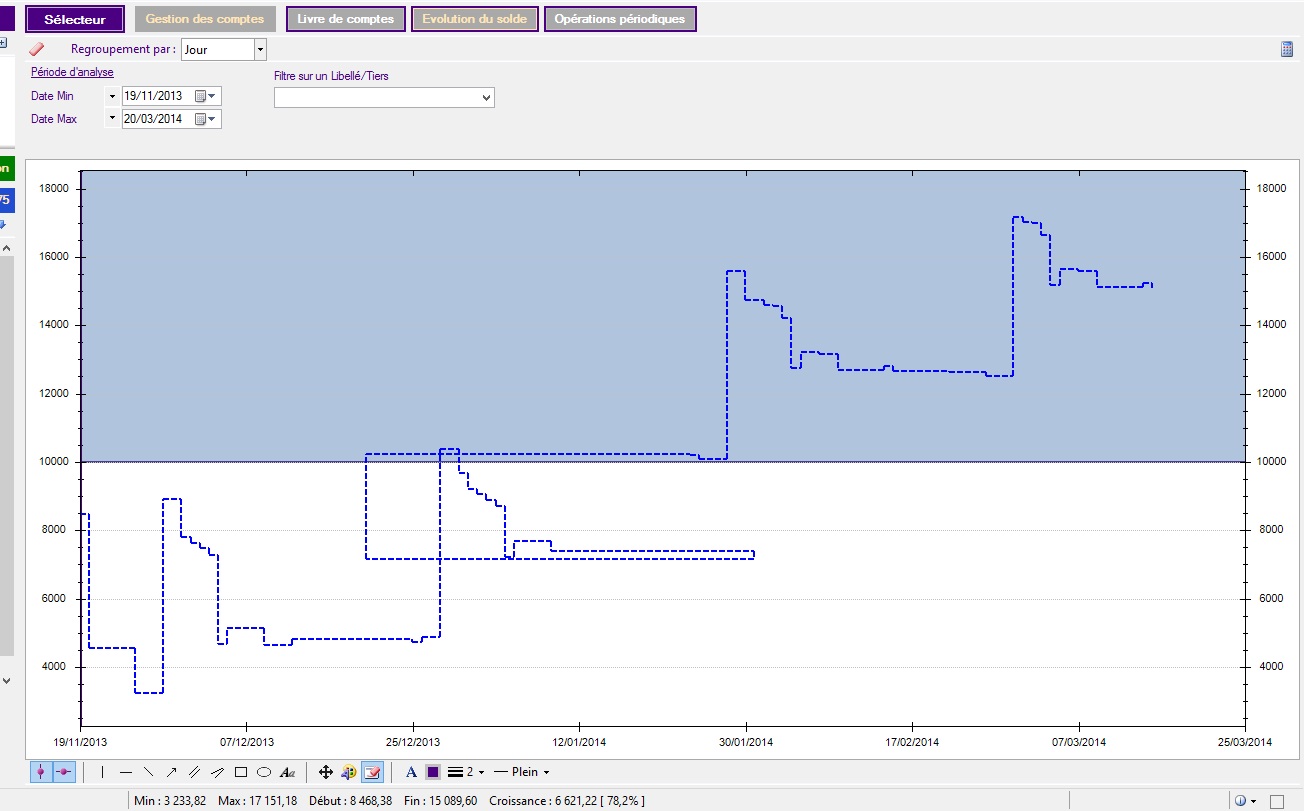Select the arrow drawing tool

point(171,772)
